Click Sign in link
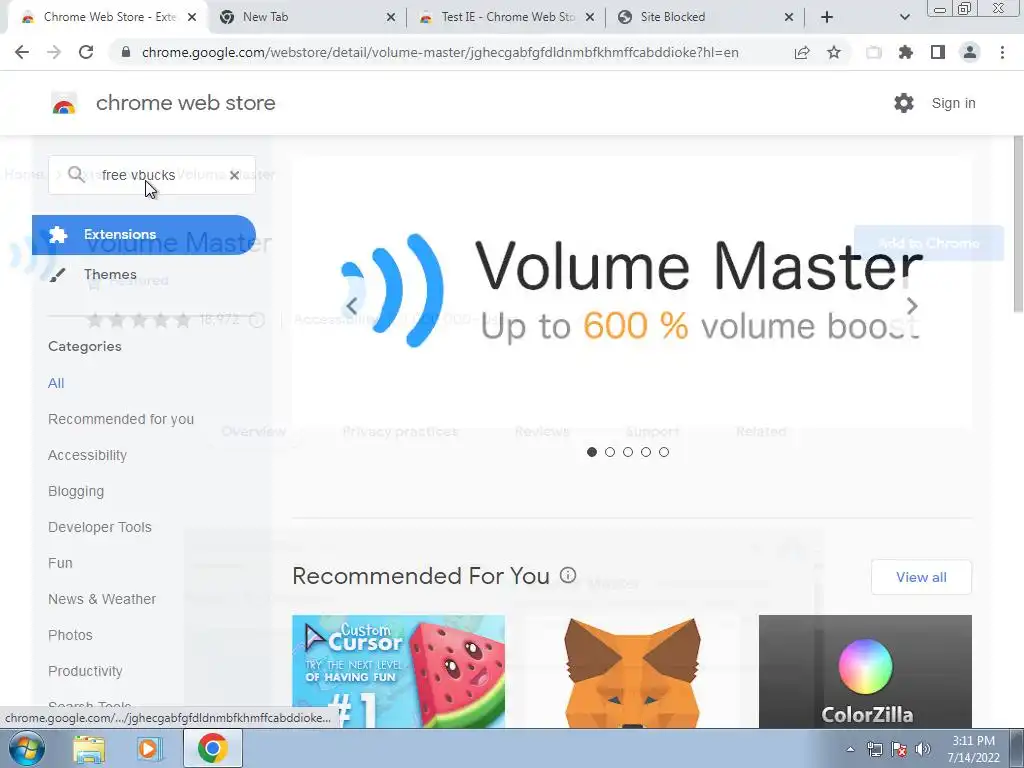 tap(953, 103)
